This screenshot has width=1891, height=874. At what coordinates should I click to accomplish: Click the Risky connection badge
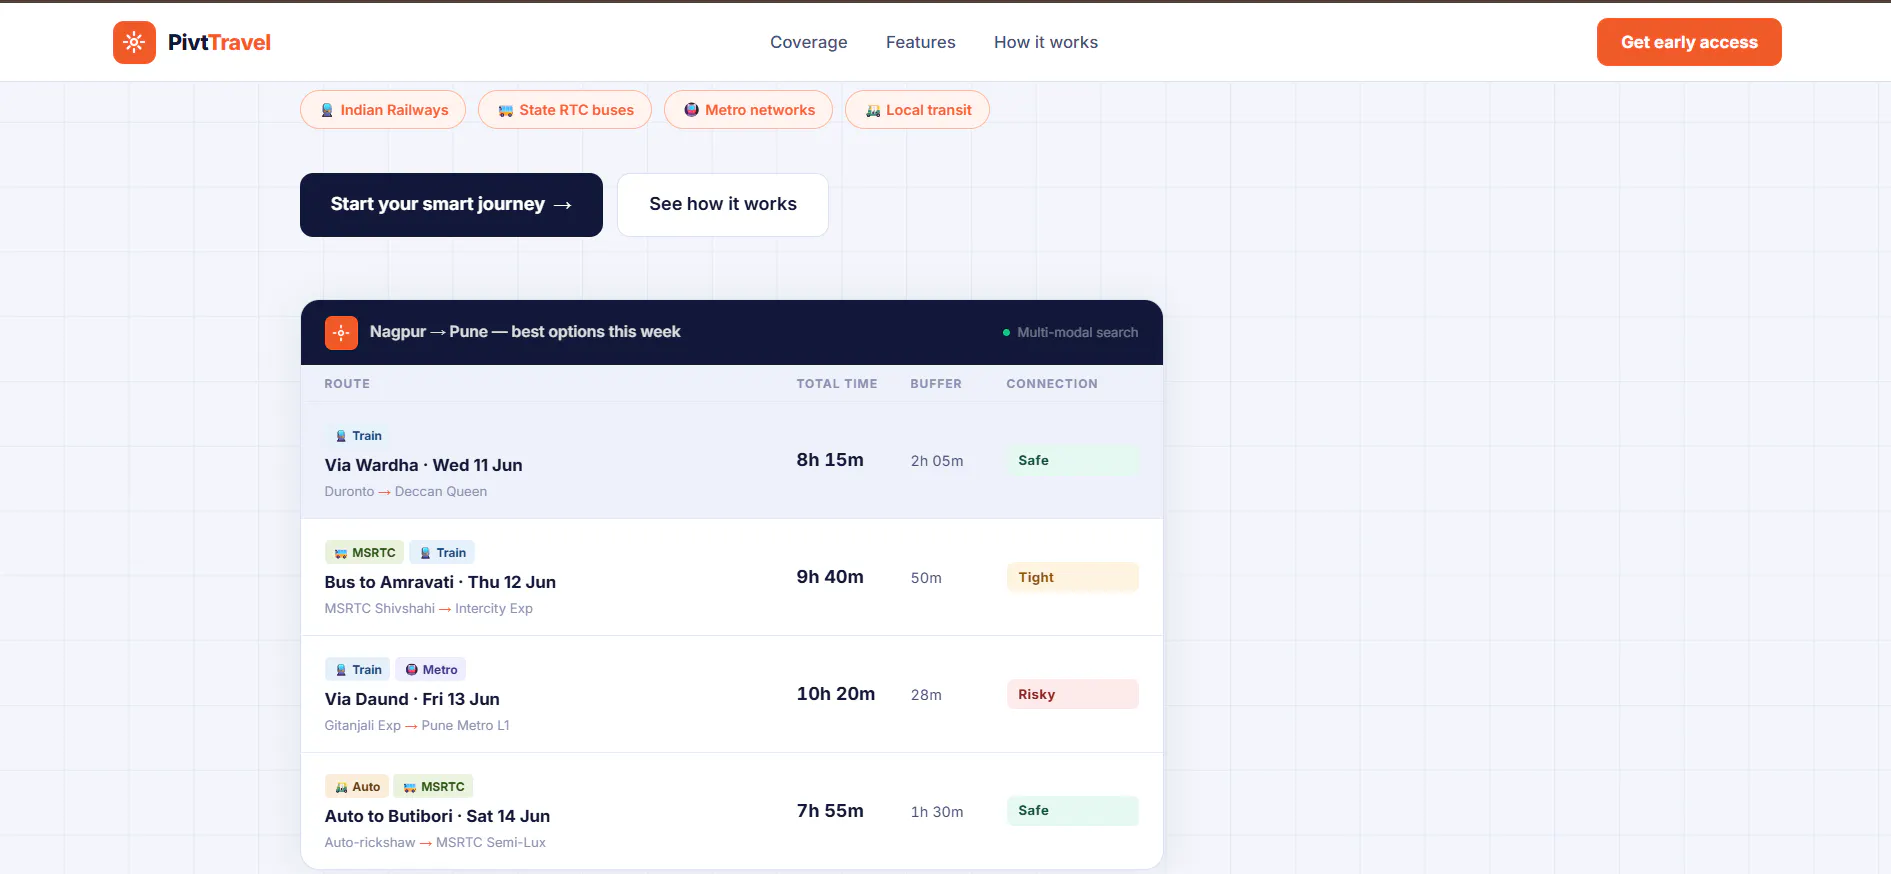1072,695
